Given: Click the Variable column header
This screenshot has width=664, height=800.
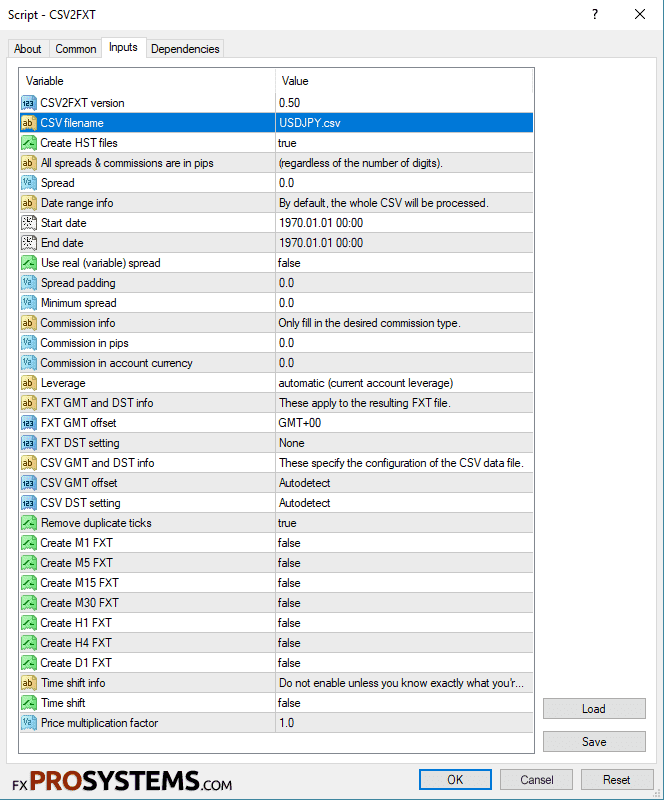Looking at the screenshot, I should point(147,81).
